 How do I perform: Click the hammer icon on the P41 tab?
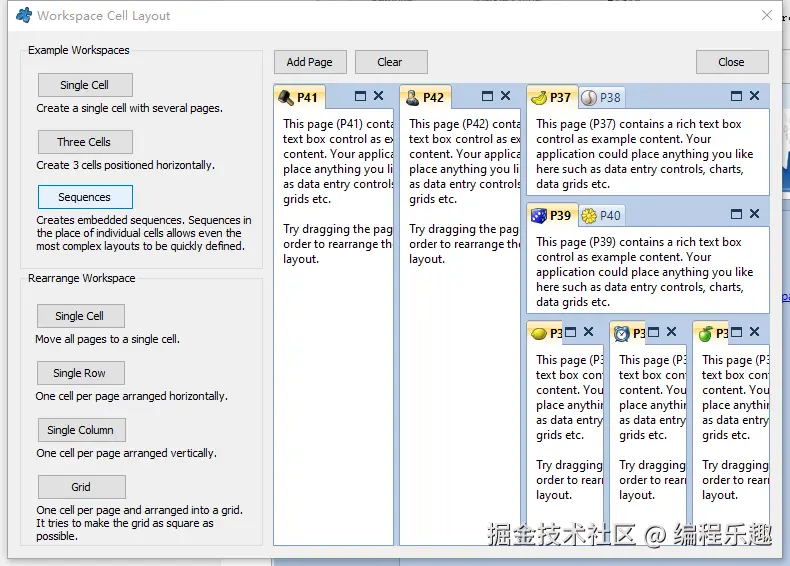[286, 97]
